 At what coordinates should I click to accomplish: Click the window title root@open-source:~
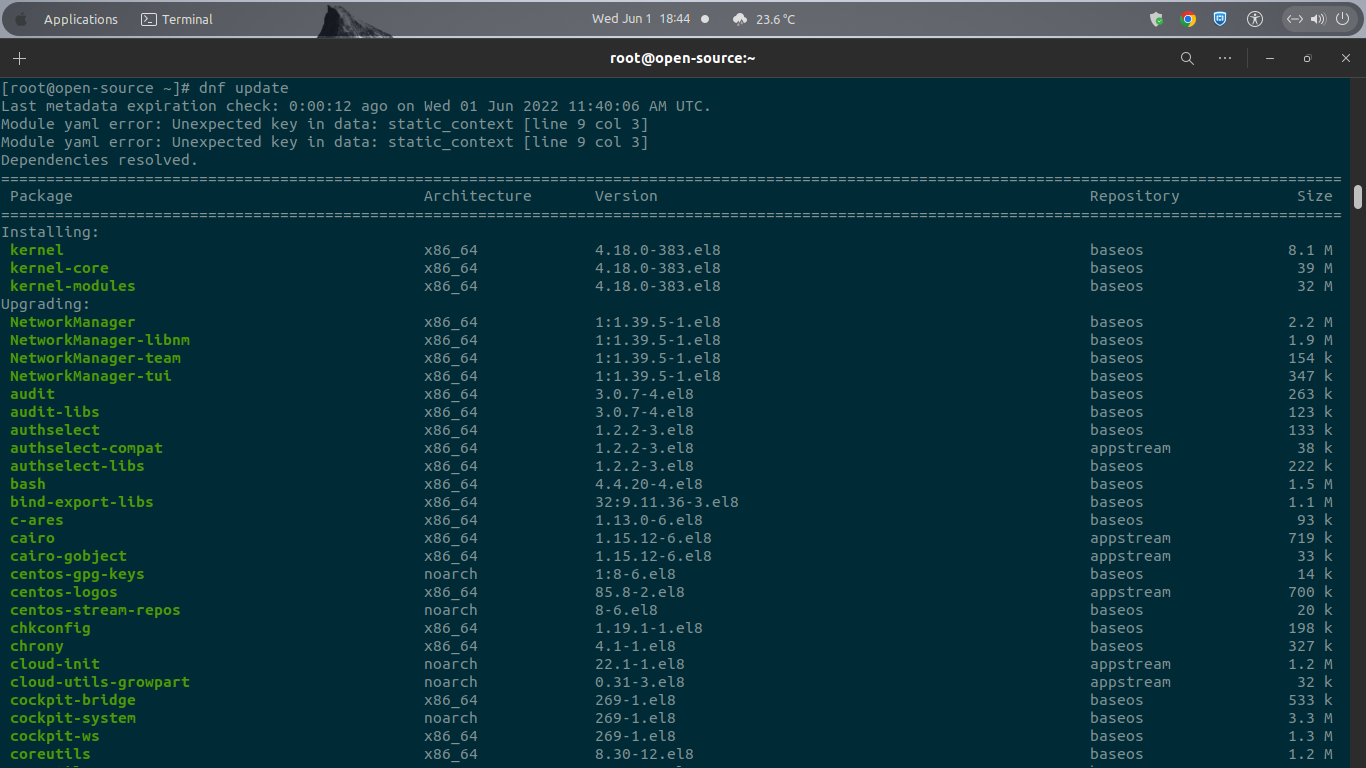[682, 58]
